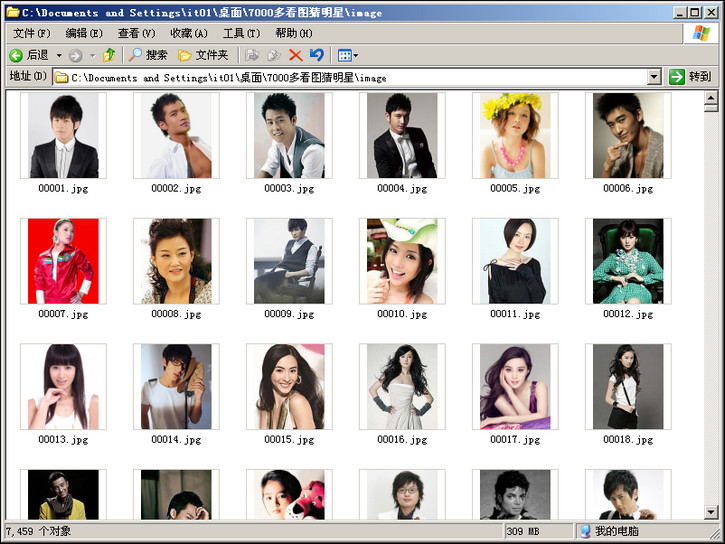Select thumbnail 00009.jpg

(289, 261)
